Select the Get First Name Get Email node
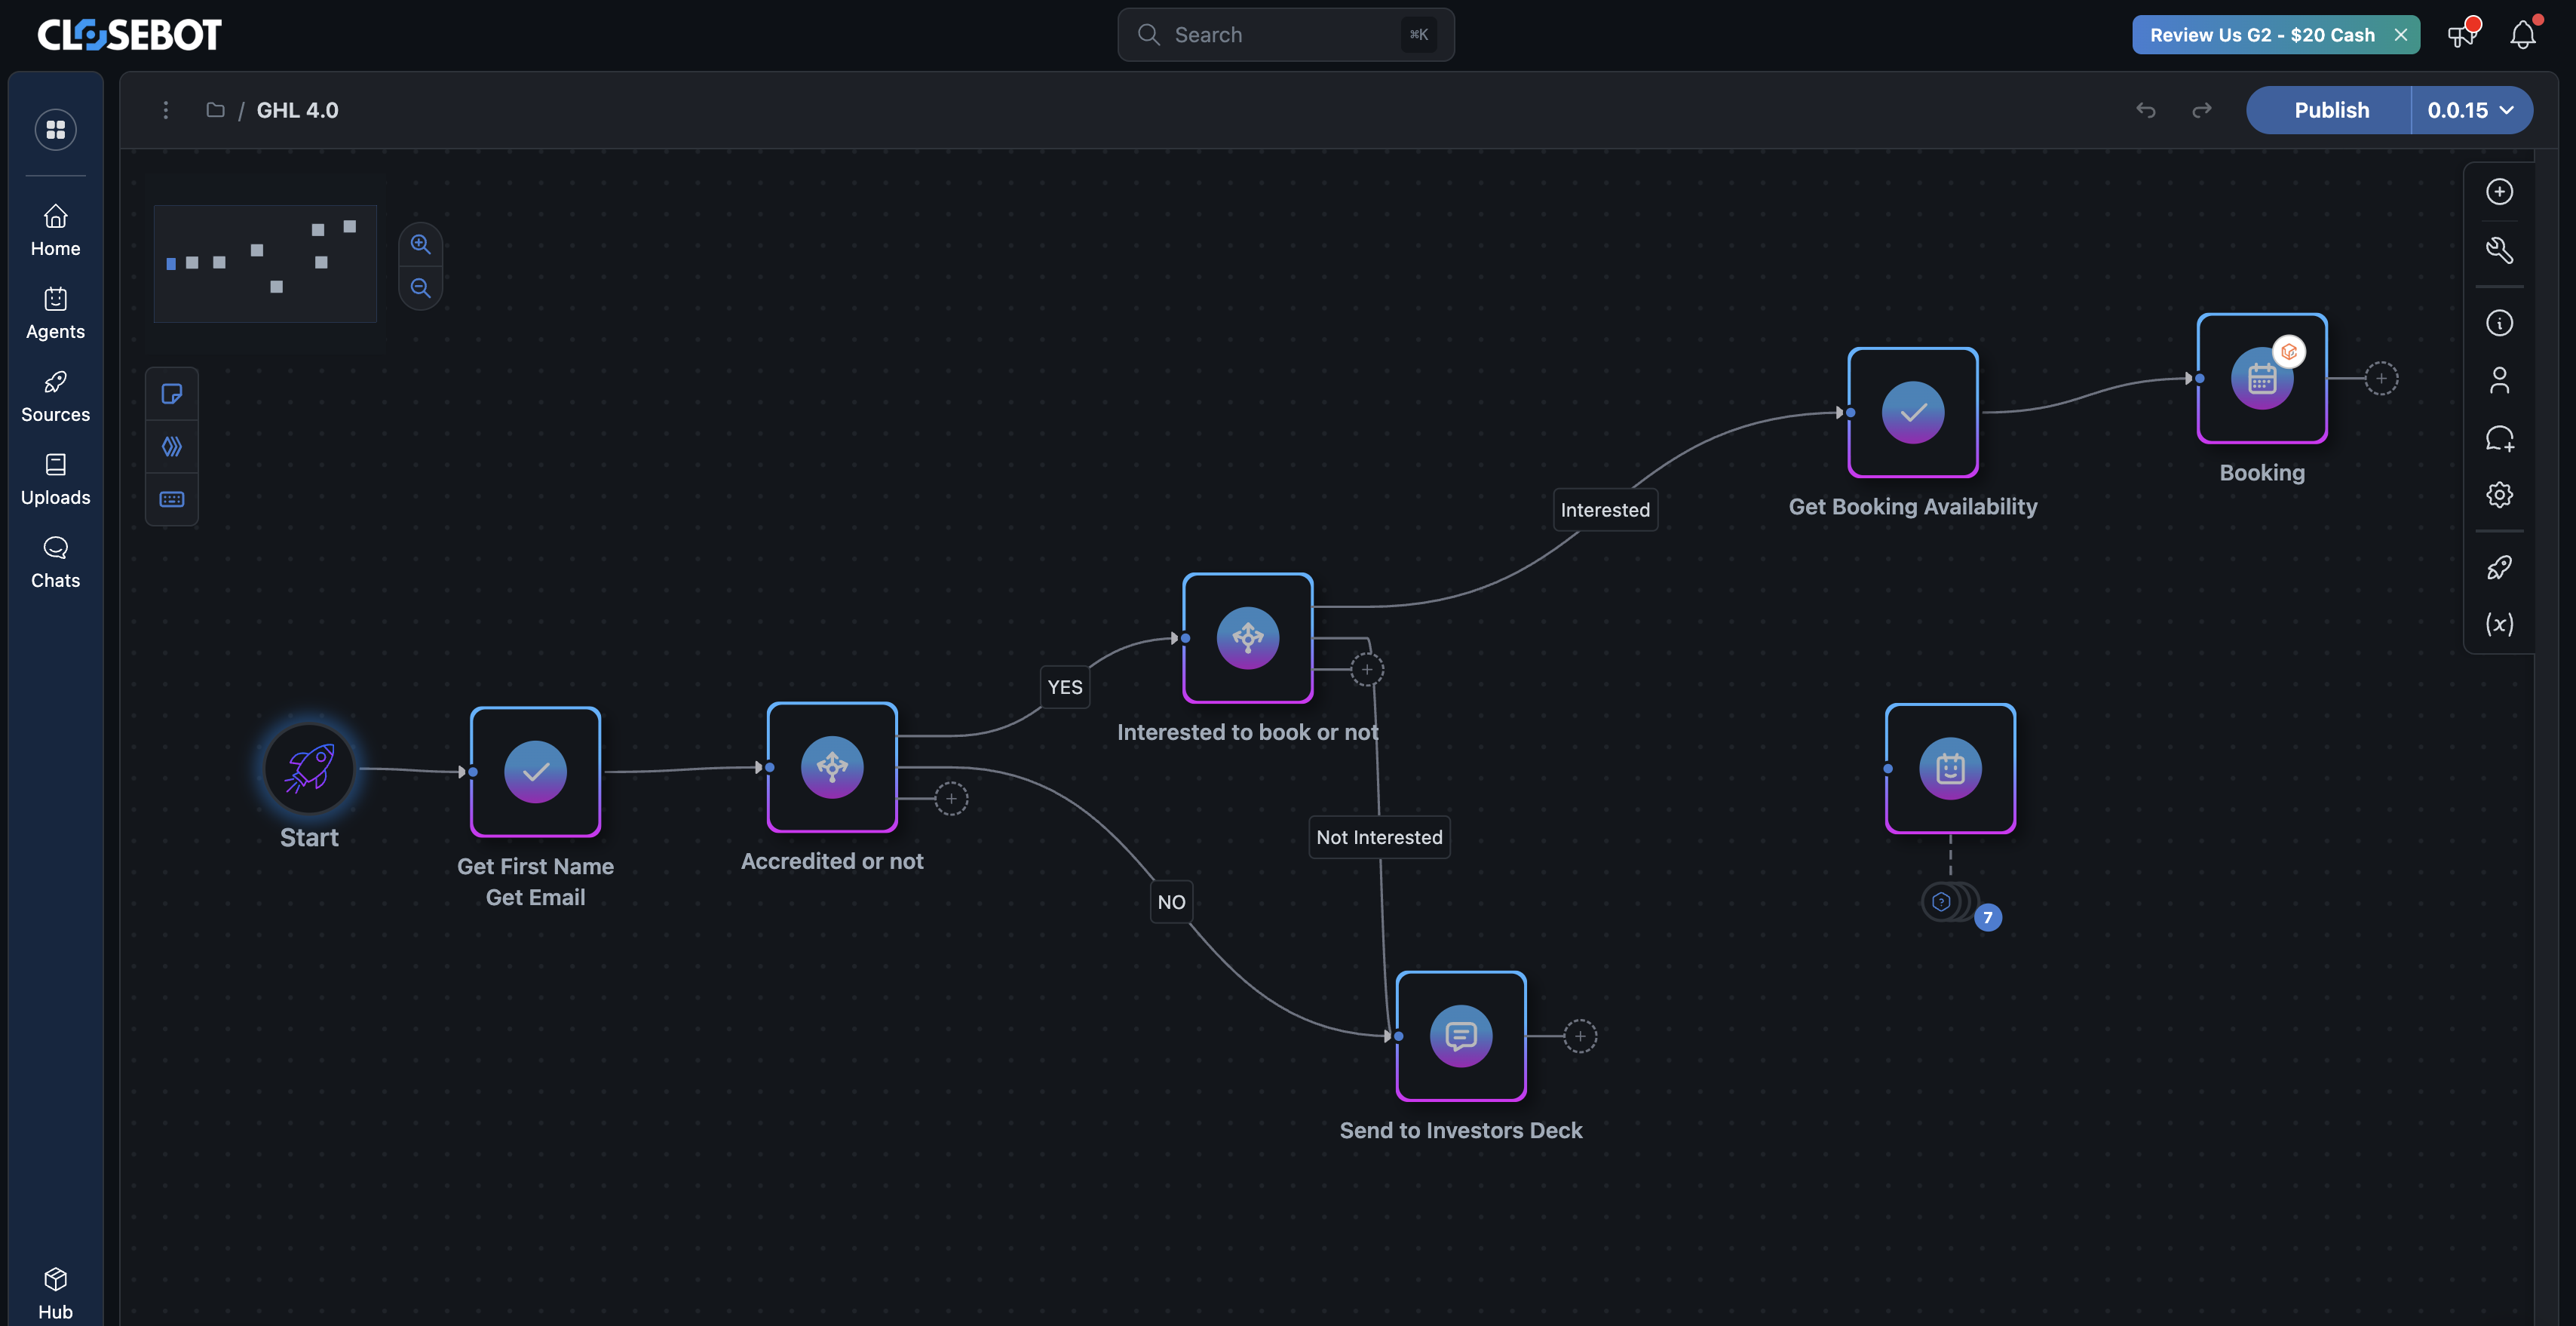2576x1326 pixels. pyautogui.click(x=536, y=772)
